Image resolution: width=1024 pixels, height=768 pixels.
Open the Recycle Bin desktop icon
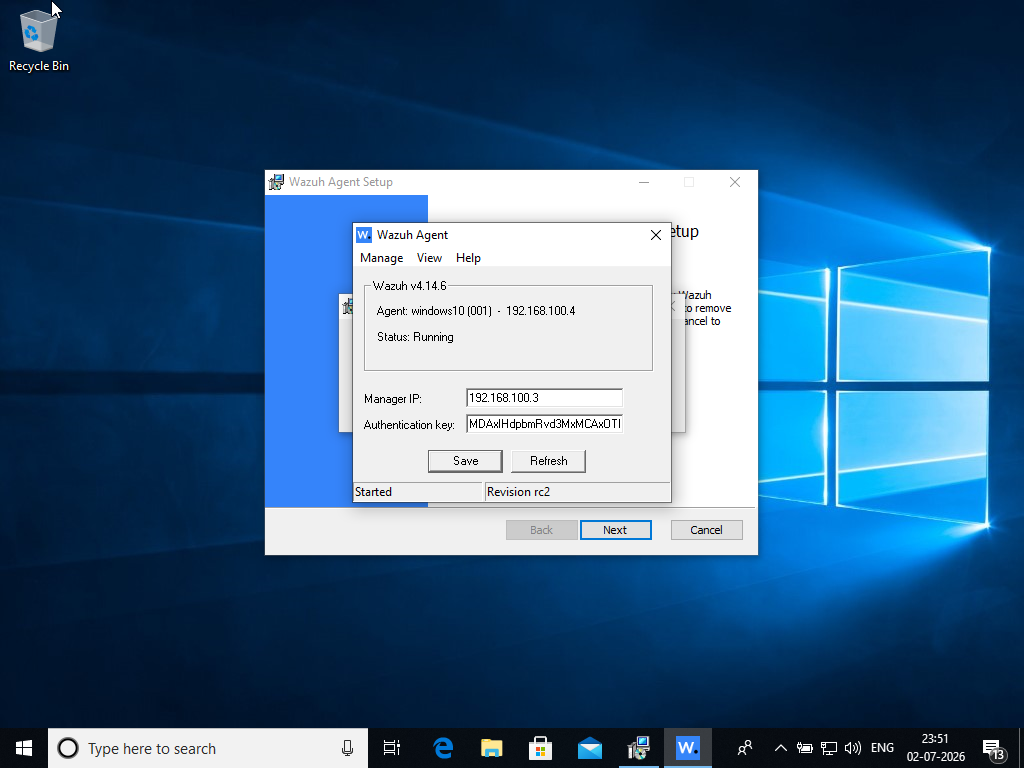39,41
